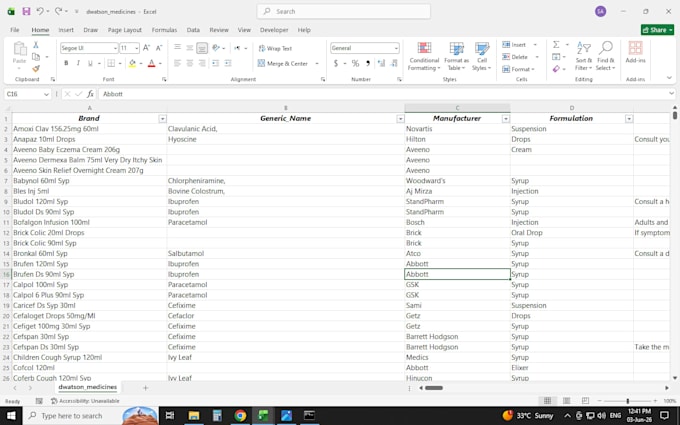Open the Format cells menu
This screenshot has height=425, width=680.
[x=518, y=69]
